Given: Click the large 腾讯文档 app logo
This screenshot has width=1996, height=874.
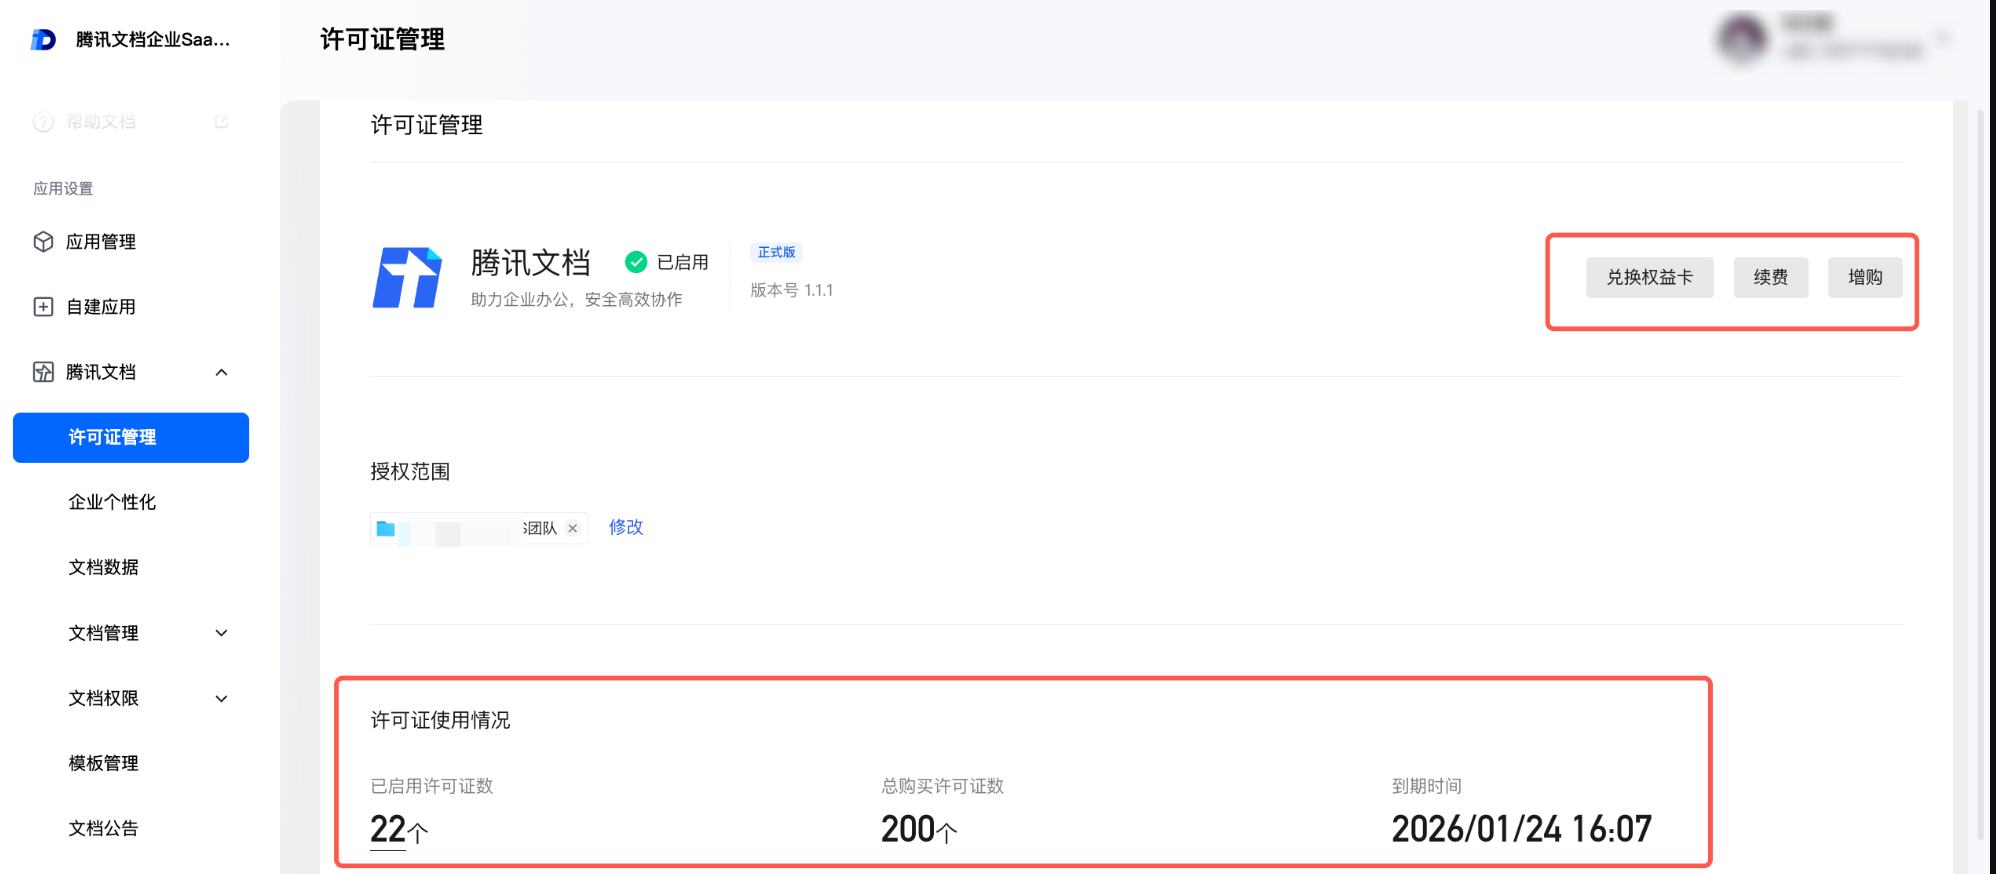Looking at the screenshot, I should tap(407, 277).
